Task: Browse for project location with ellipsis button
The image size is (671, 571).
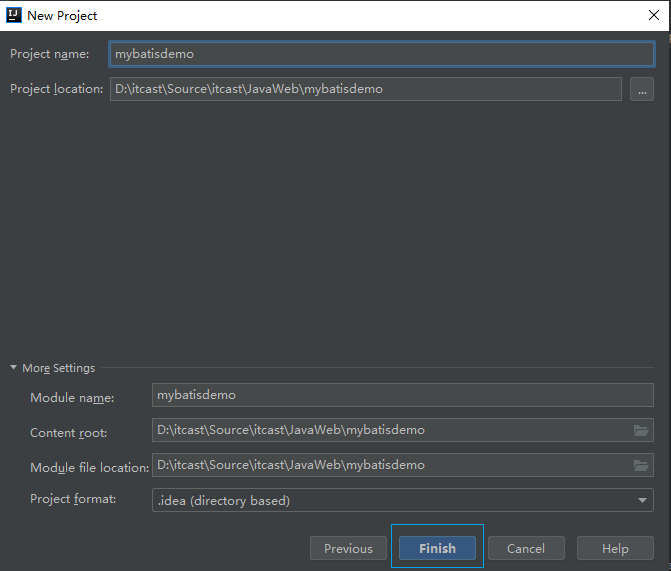Action: pyautogui.click(x=641, y=89)
